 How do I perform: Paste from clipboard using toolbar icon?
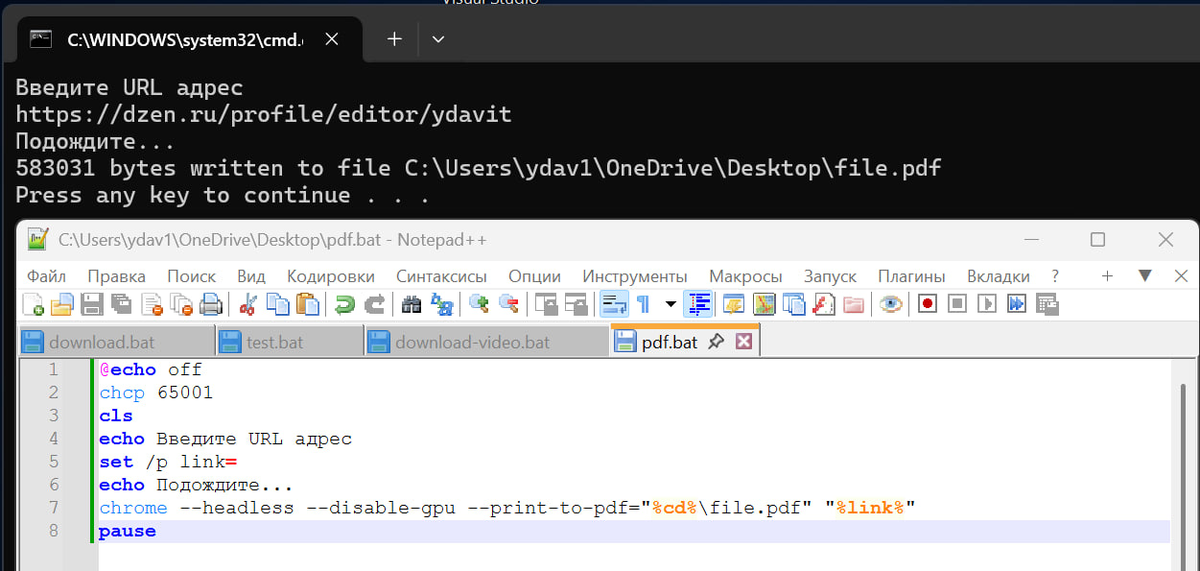point(308,303)
